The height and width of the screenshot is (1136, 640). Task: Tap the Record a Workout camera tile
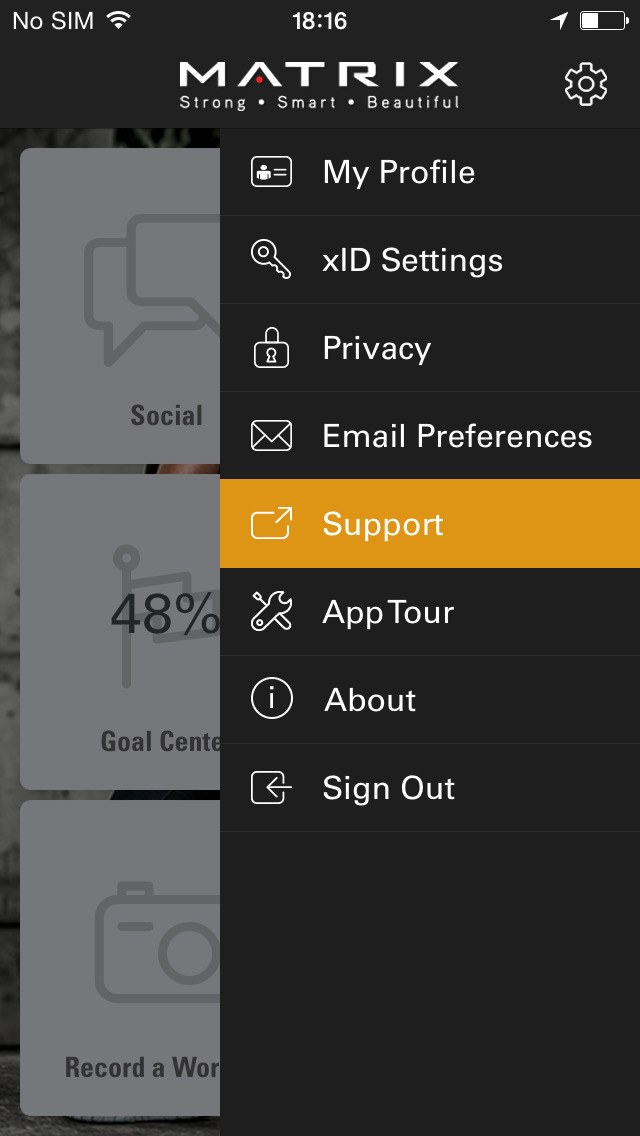point(120,958)
